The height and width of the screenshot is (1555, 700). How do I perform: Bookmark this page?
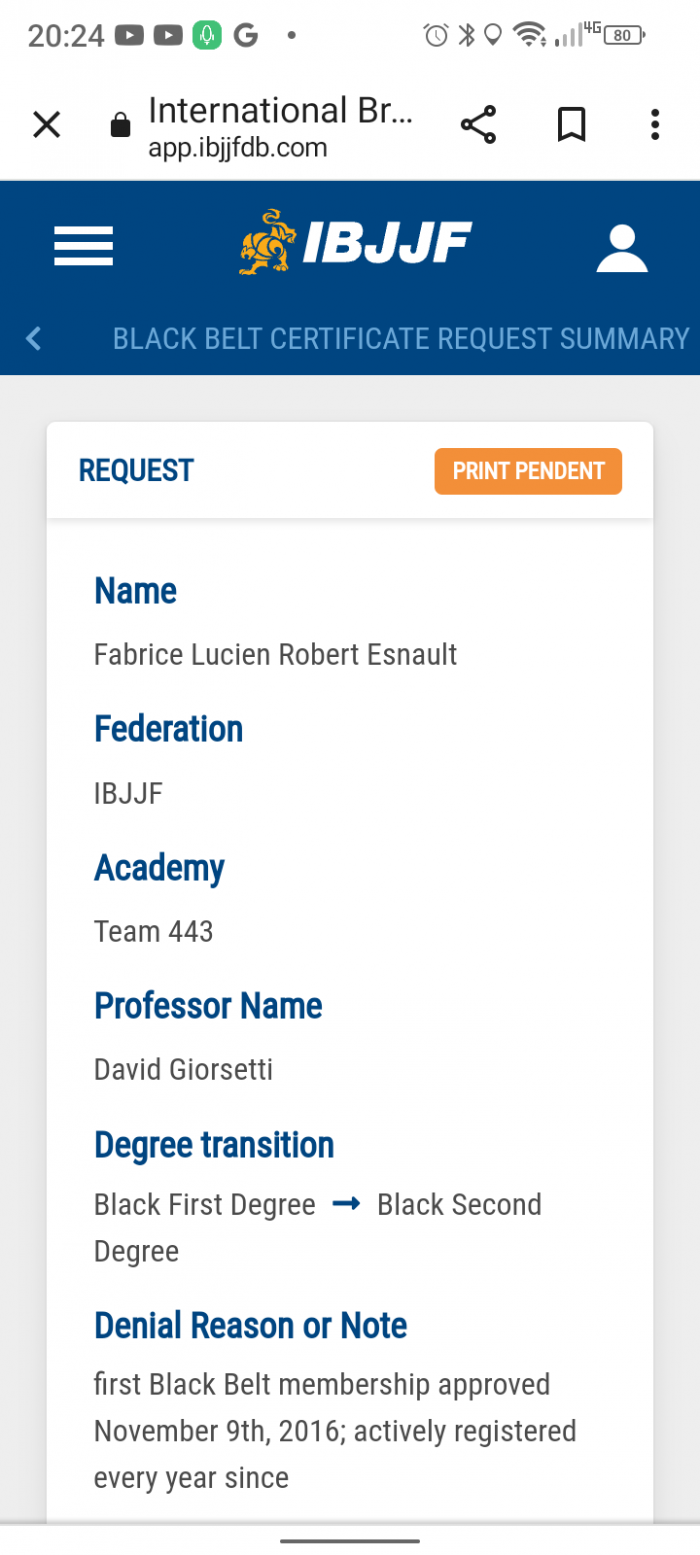pos(571,125)
